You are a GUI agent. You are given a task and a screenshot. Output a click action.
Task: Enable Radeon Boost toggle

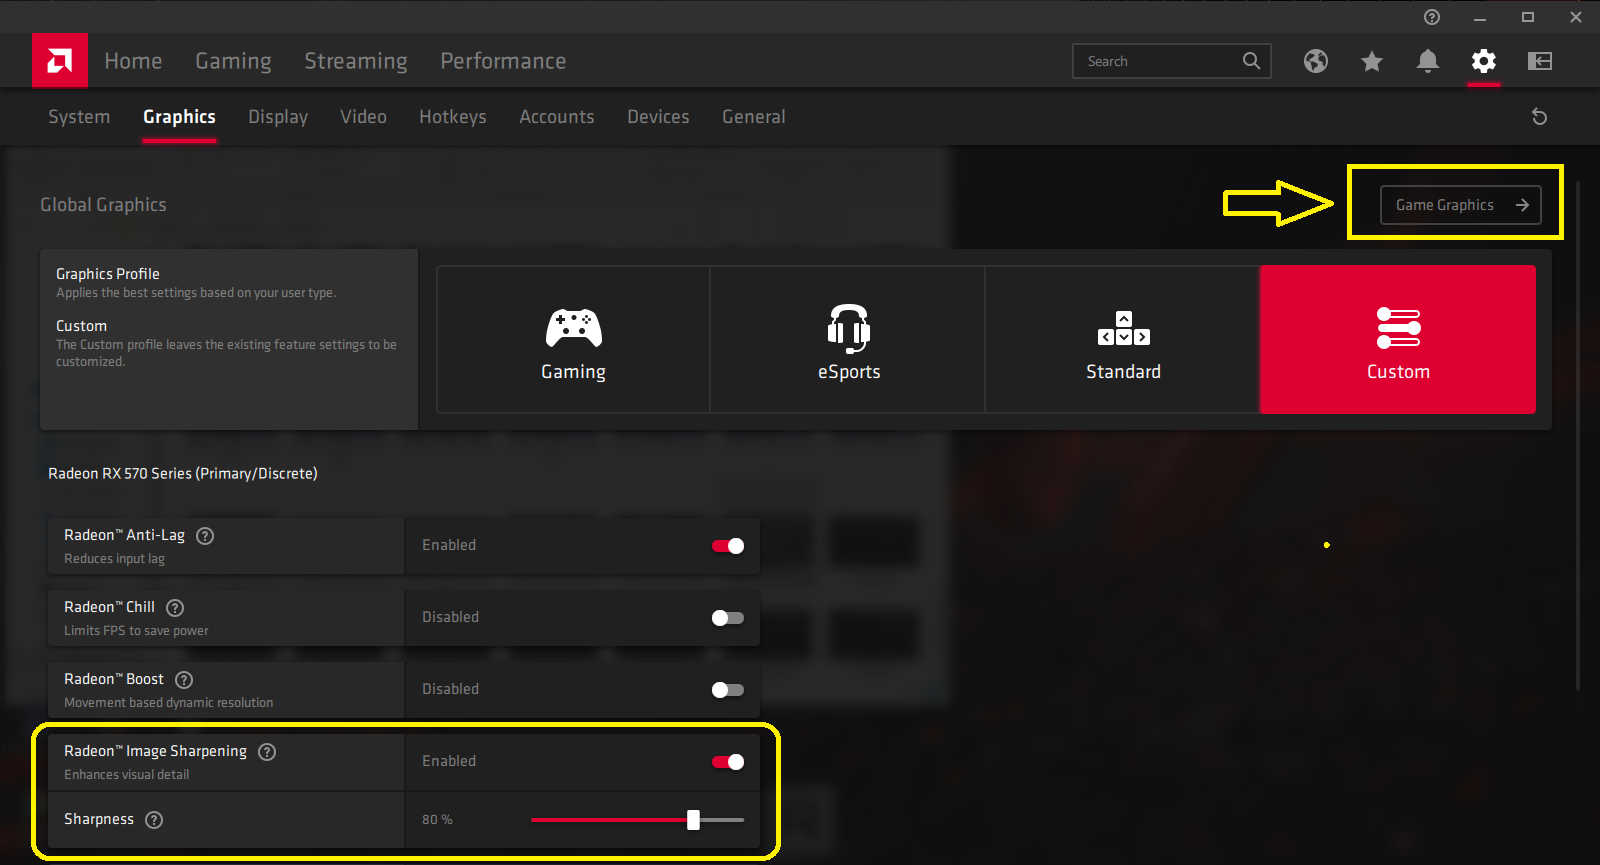(728, 690)
